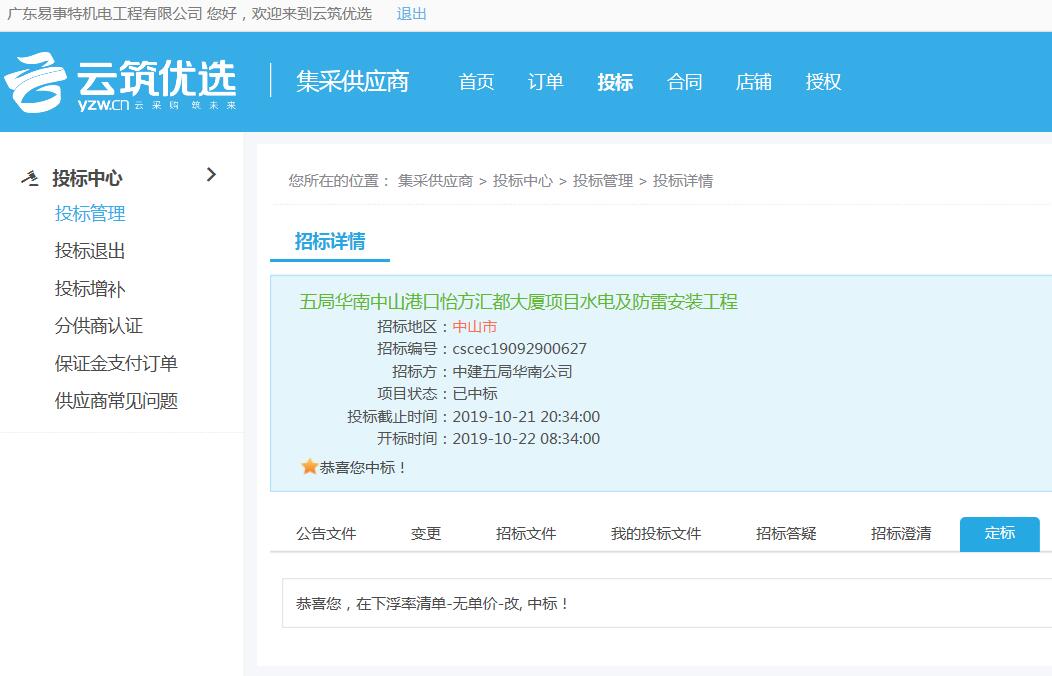The height and width of the screenshot is (676, 1052).
Task: Open the 授权 menu item
Action: (823, 82)
